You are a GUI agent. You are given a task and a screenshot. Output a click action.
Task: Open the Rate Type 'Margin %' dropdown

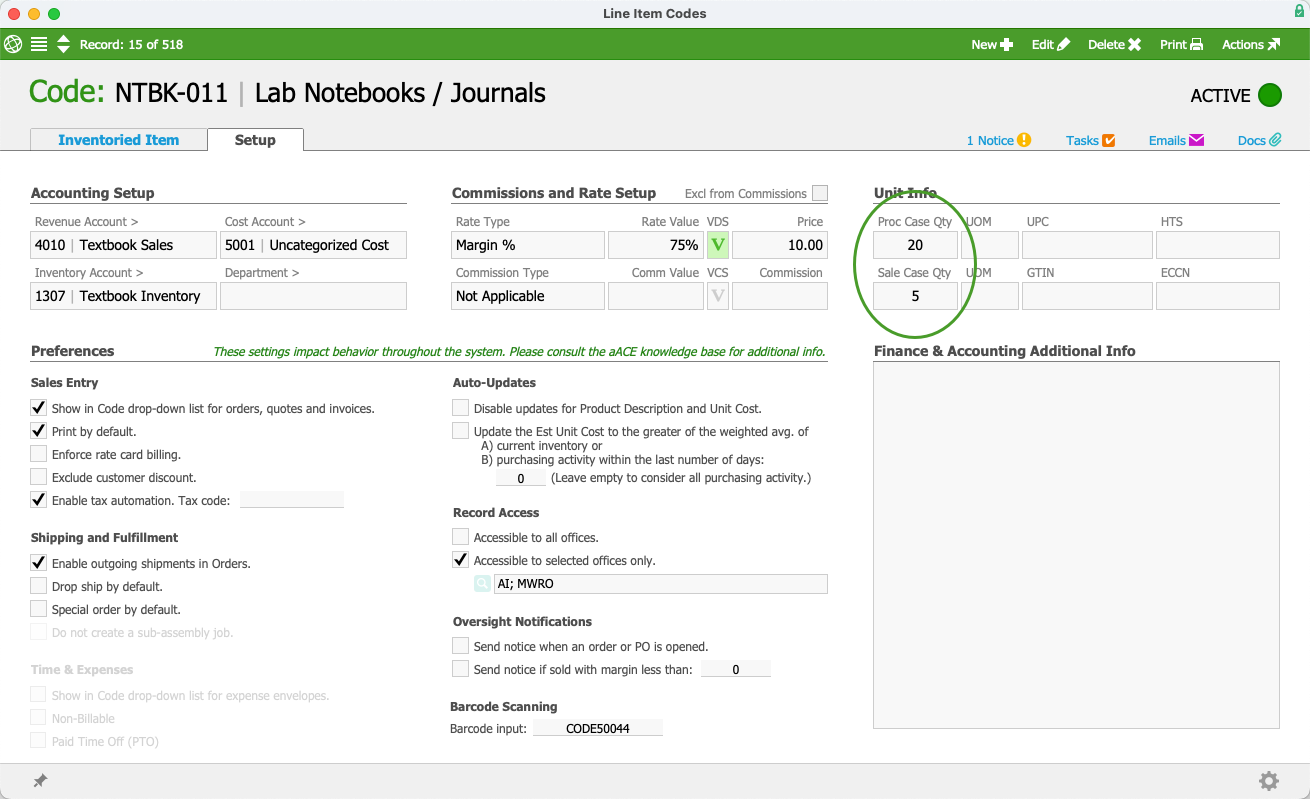[528, 245]
